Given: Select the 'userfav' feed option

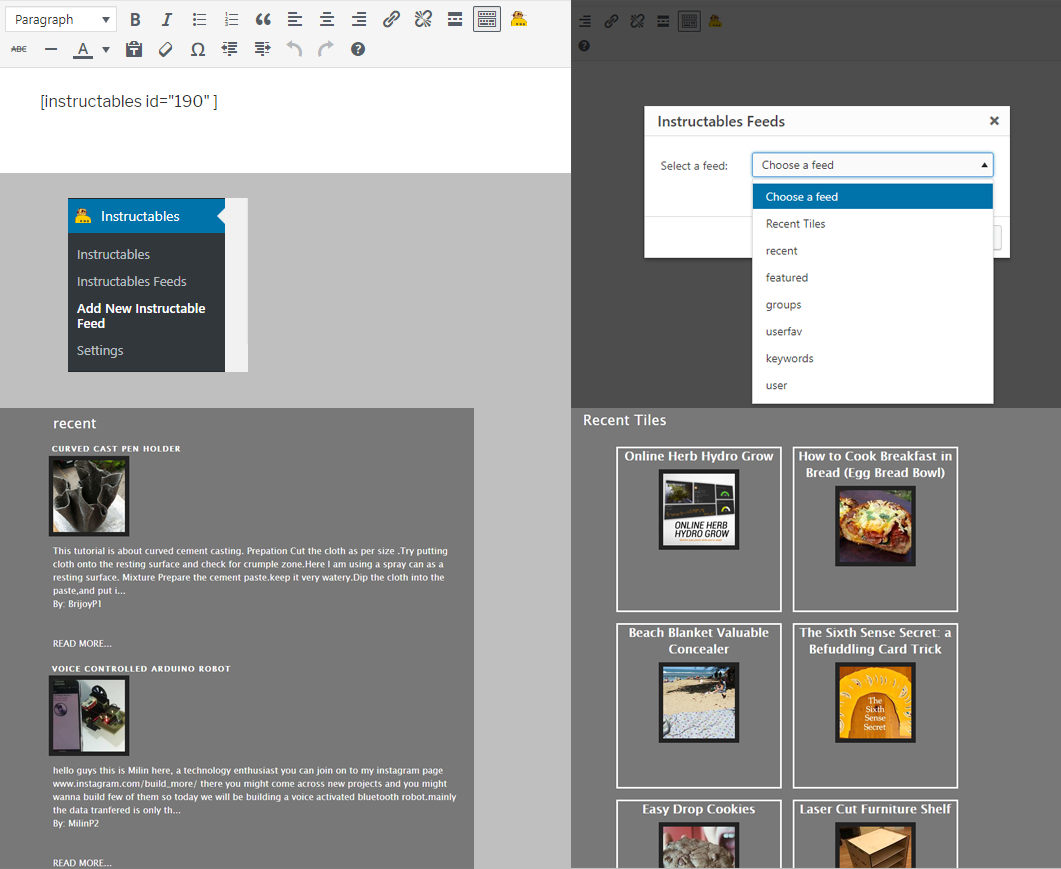Looking at the screenshot, I should point(872,332).
